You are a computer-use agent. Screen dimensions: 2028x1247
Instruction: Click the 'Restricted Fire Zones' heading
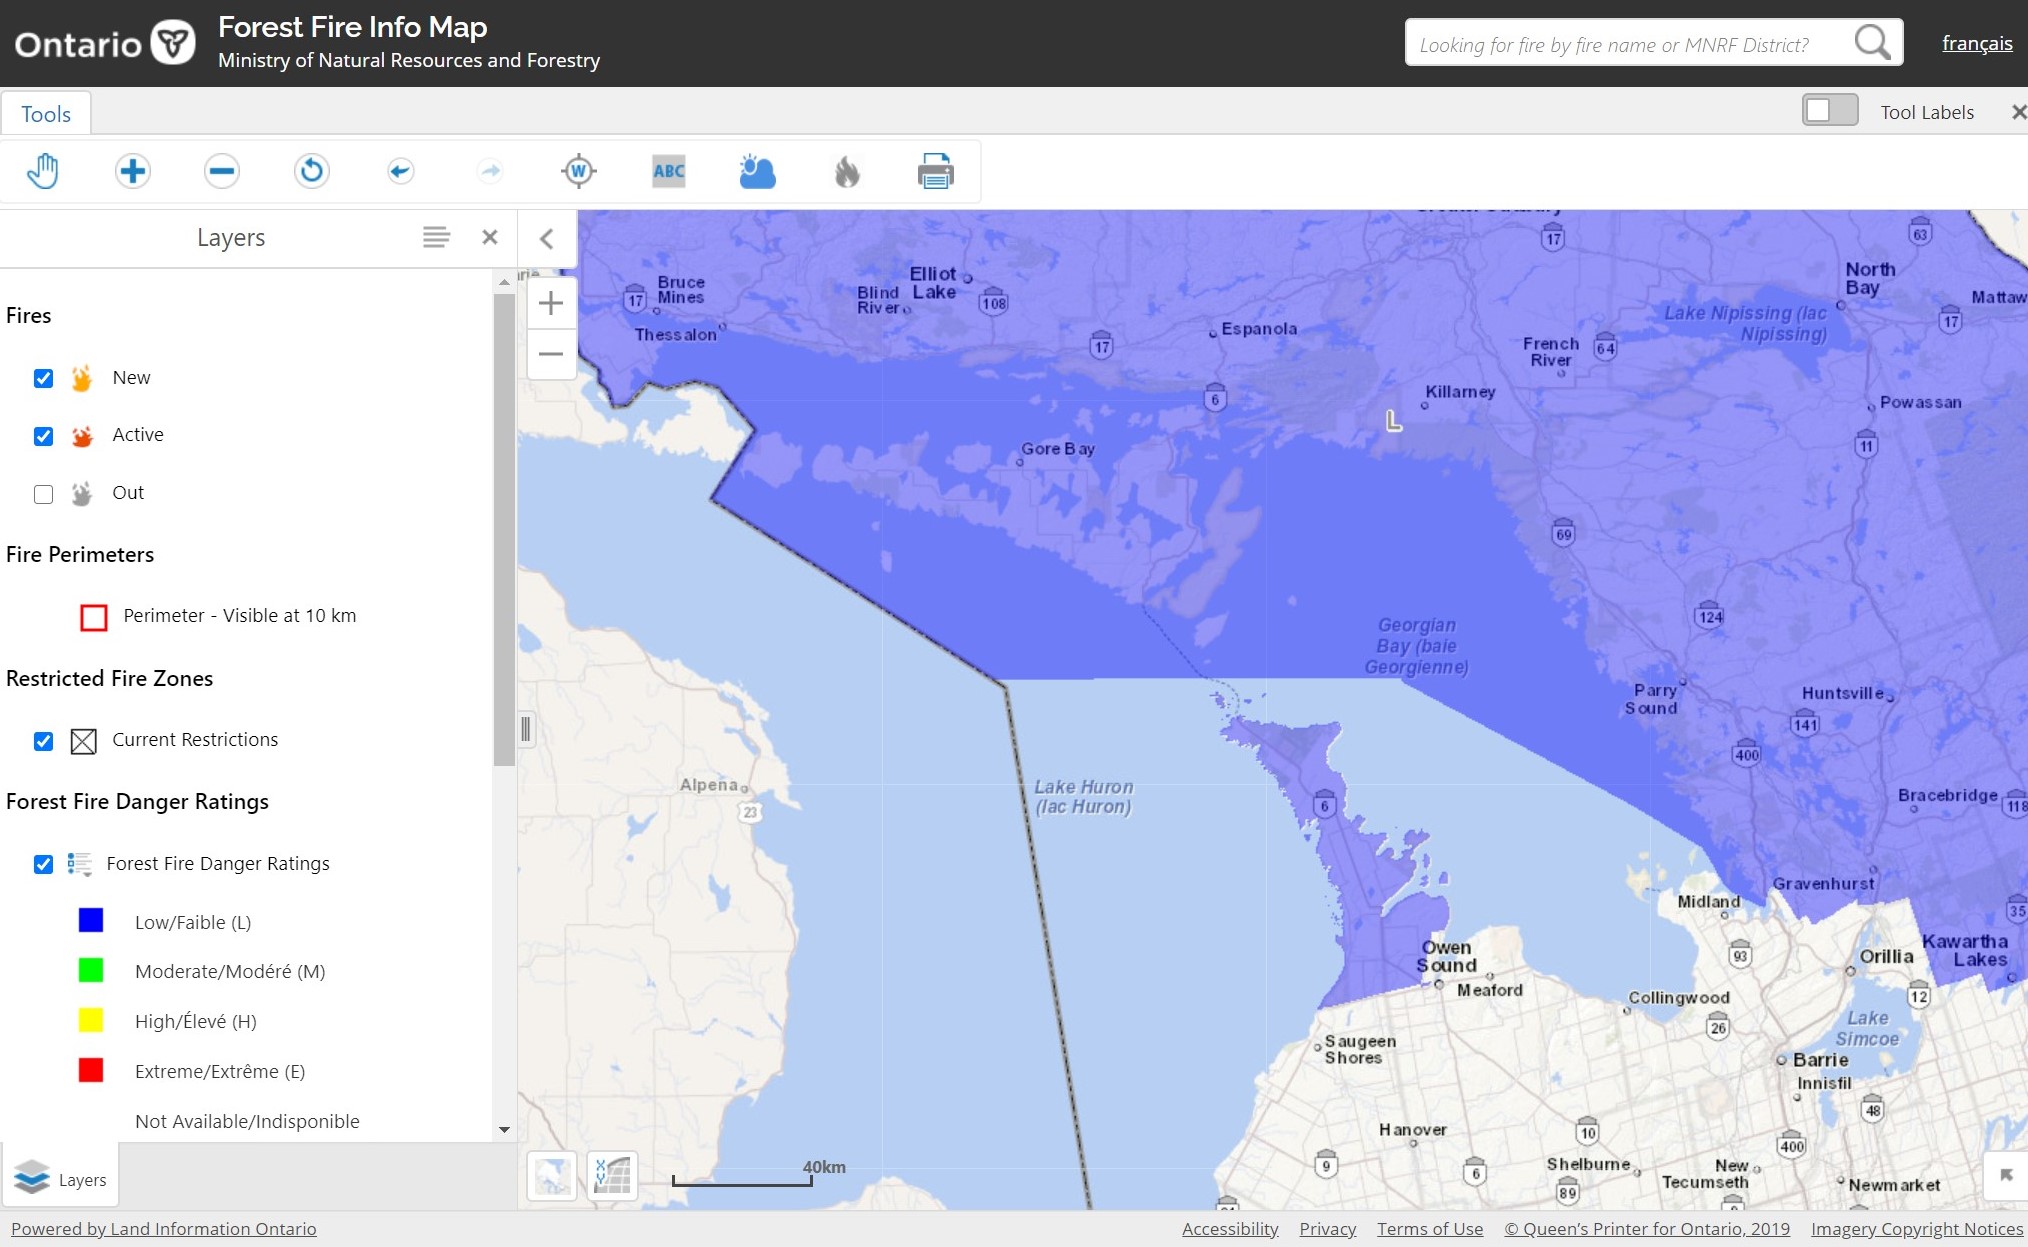pyautogui.click(x=110, y=679)
